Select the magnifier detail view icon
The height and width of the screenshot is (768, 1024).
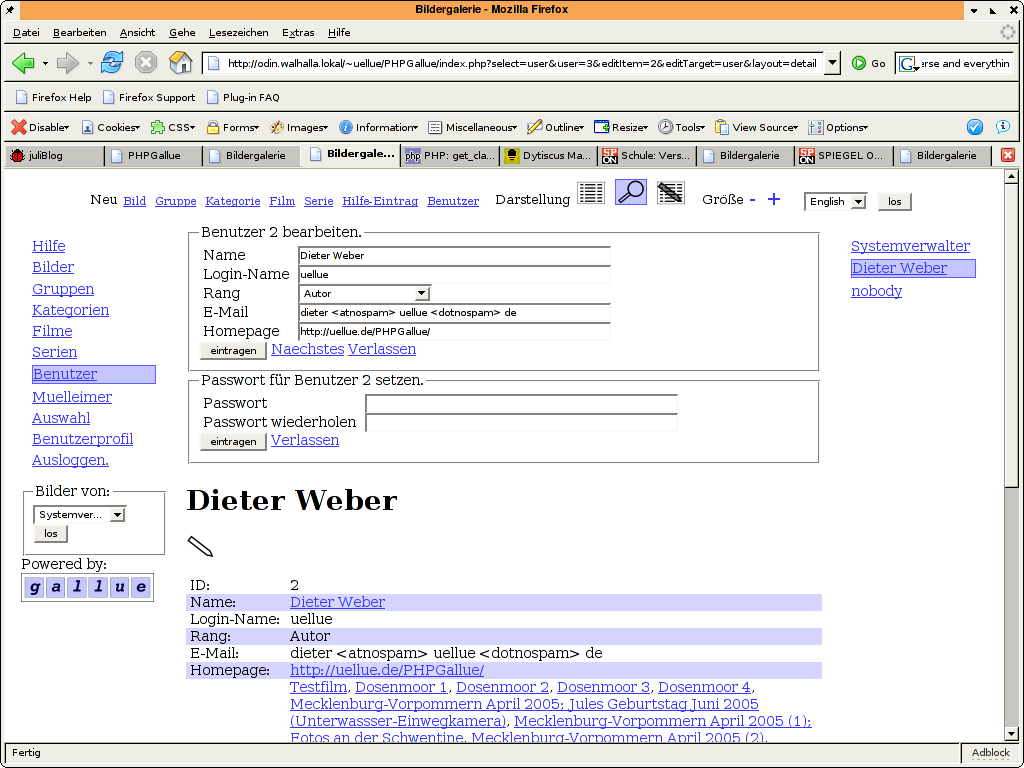pyautogui.click(x=630, y=193)
